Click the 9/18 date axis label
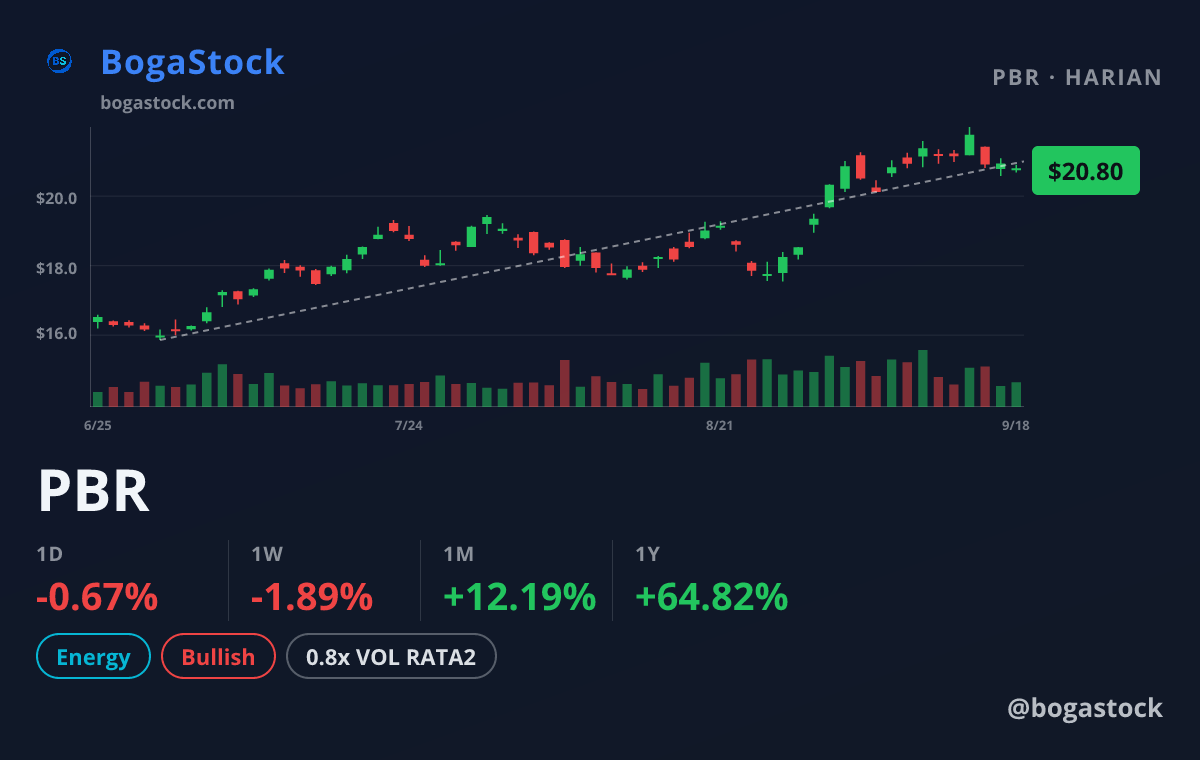Screen dimensions: 1200x760 (1015, 426)
